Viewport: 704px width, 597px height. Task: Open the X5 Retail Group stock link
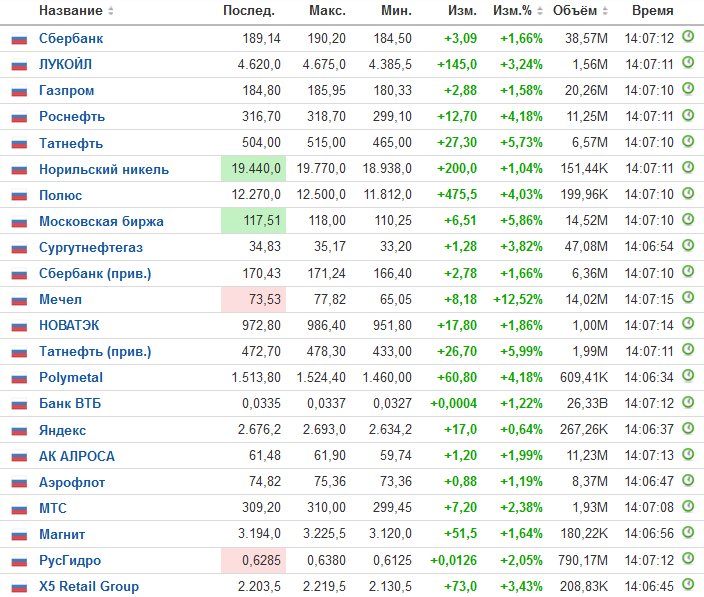pos(89,586)
